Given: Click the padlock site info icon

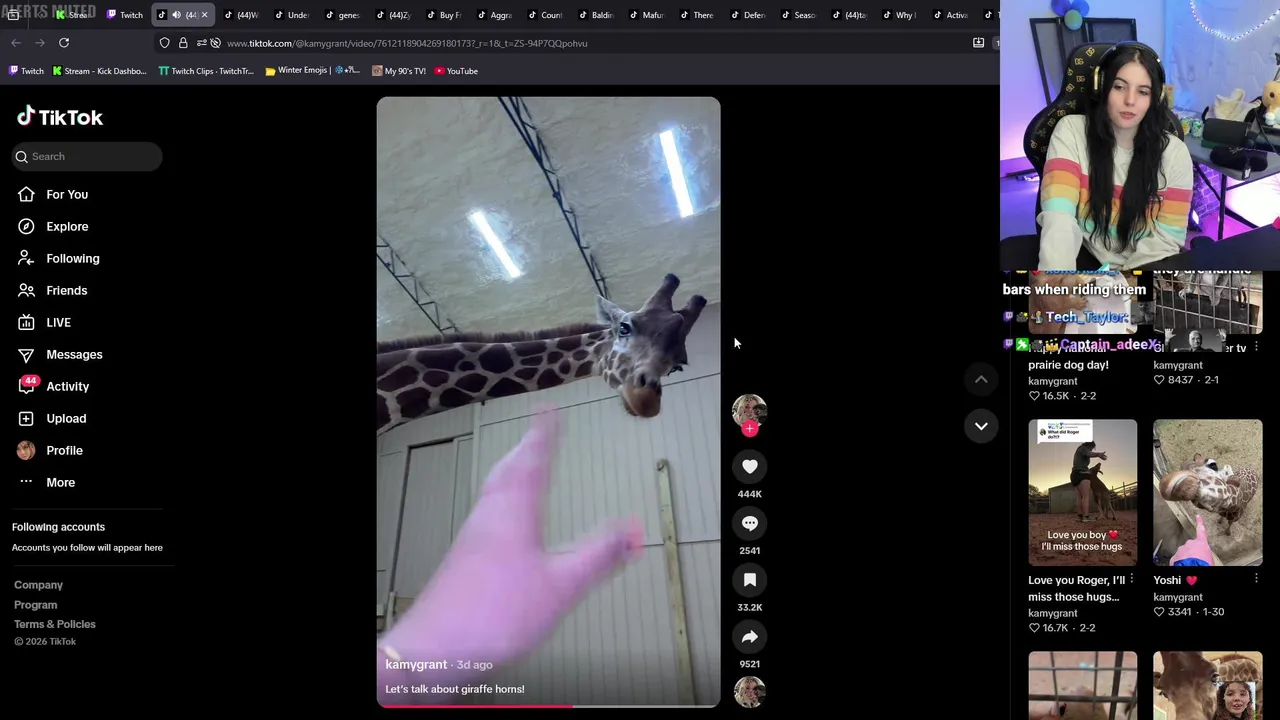Looking at the screenshot, I should click(183, 43).
